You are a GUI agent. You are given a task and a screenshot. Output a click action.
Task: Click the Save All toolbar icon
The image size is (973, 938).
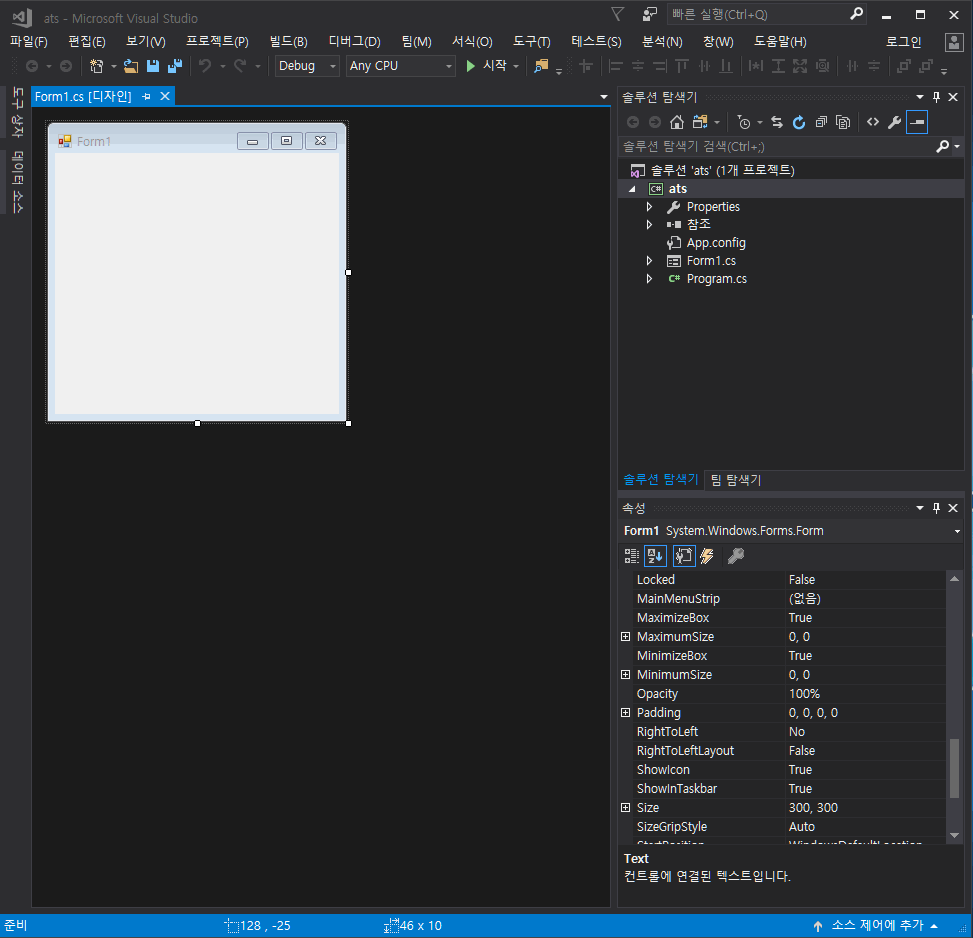175,66
